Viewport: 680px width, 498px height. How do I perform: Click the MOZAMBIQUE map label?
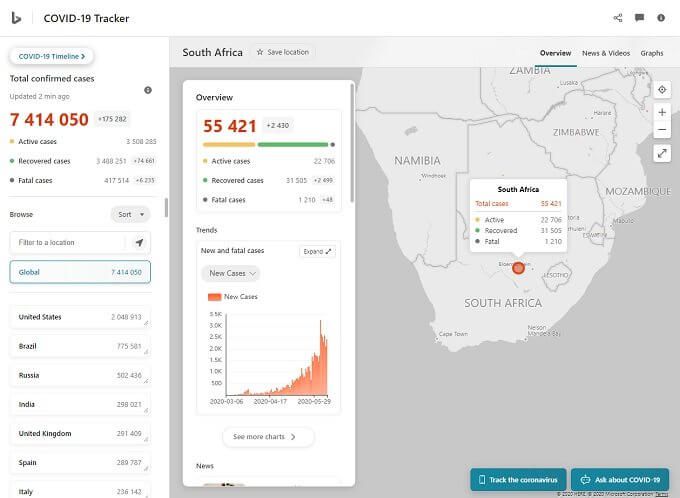pyautogui.click(x=638, y=191)
